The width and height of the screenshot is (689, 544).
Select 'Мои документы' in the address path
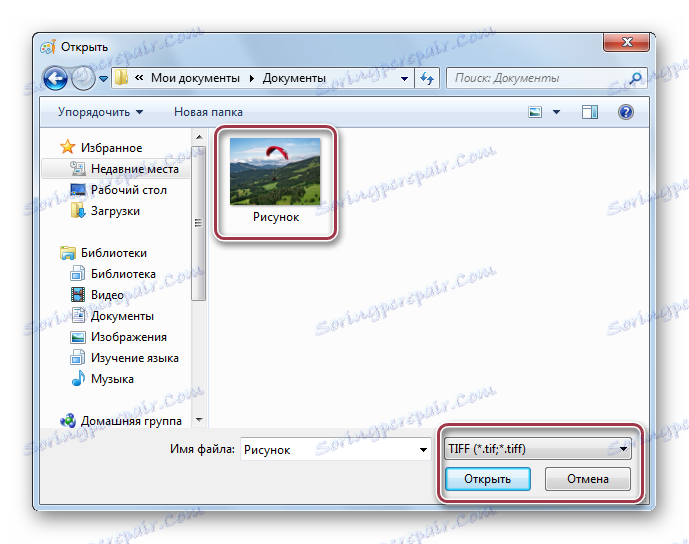coord(195,78)
